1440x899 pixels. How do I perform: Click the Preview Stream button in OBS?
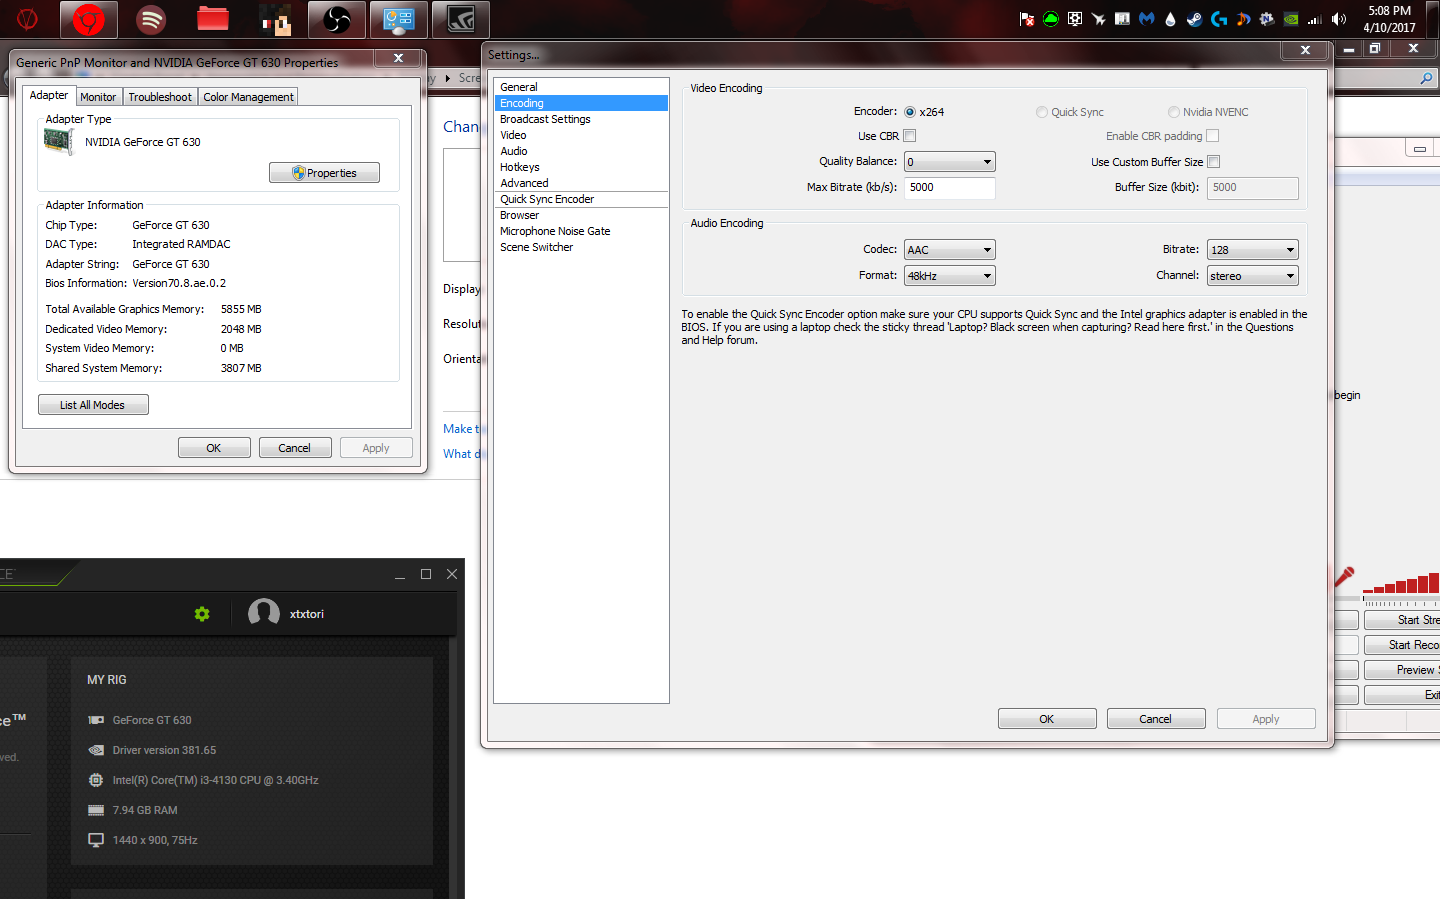pos(1402,670)
